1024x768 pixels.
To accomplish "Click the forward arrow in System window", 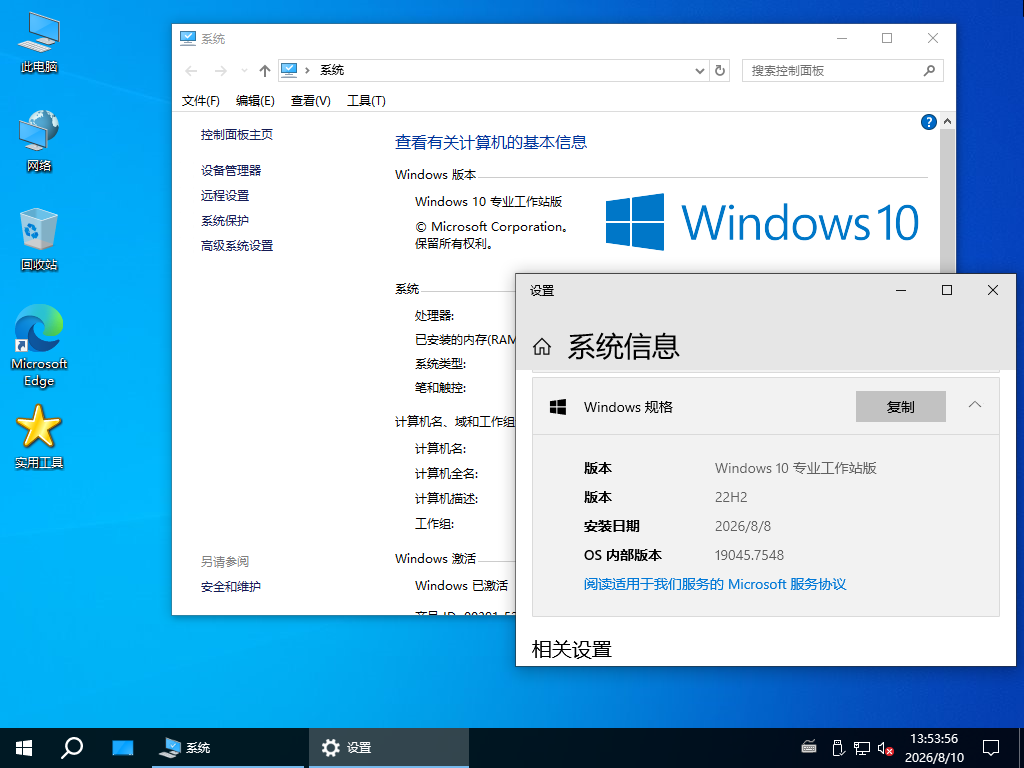I will pos(221,71).
